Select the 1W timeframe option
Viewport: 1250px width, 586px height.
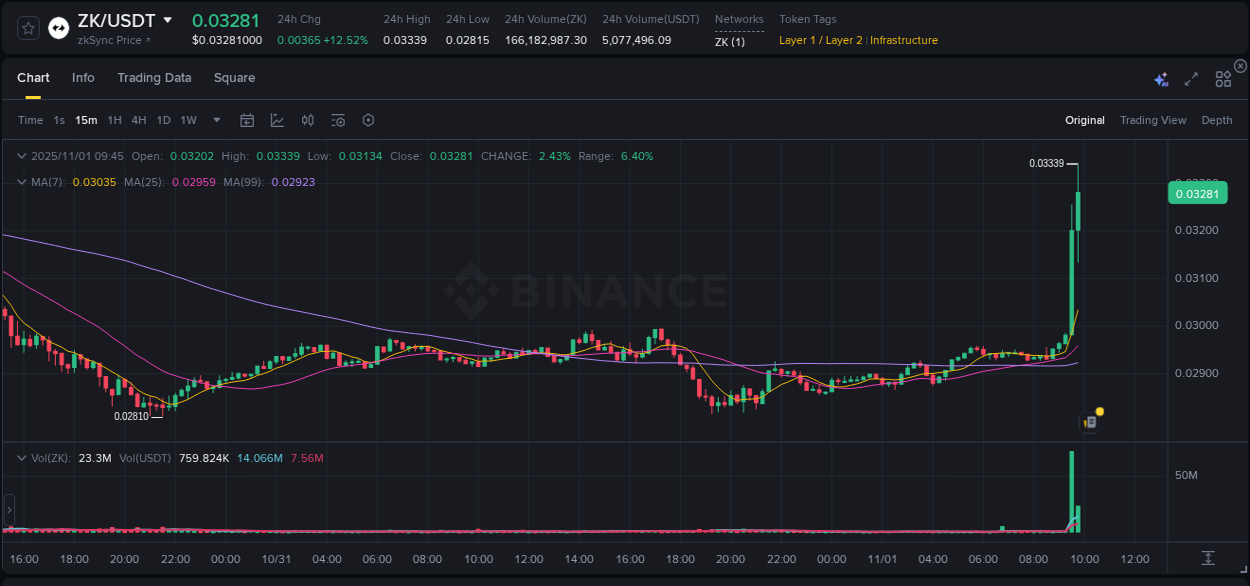coord(188,120)
